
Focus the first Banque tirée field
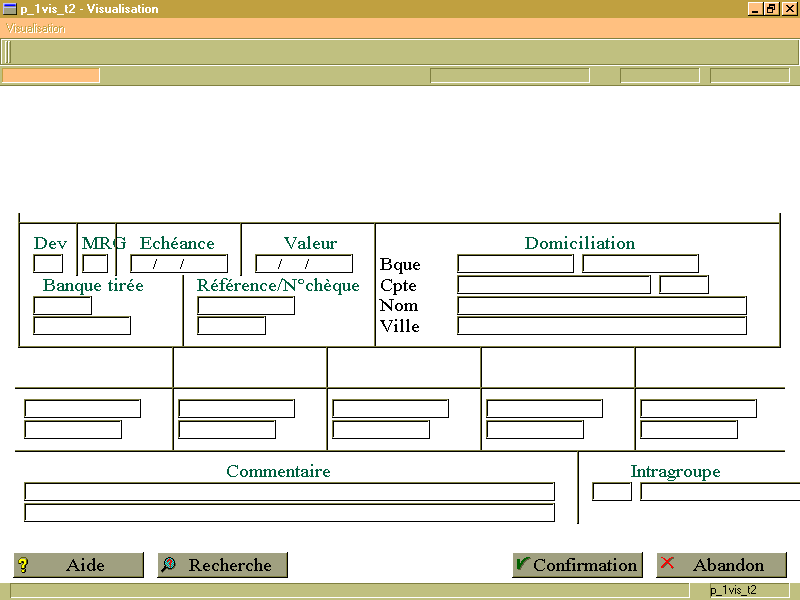pyautogui.click(x=62, y=306)
